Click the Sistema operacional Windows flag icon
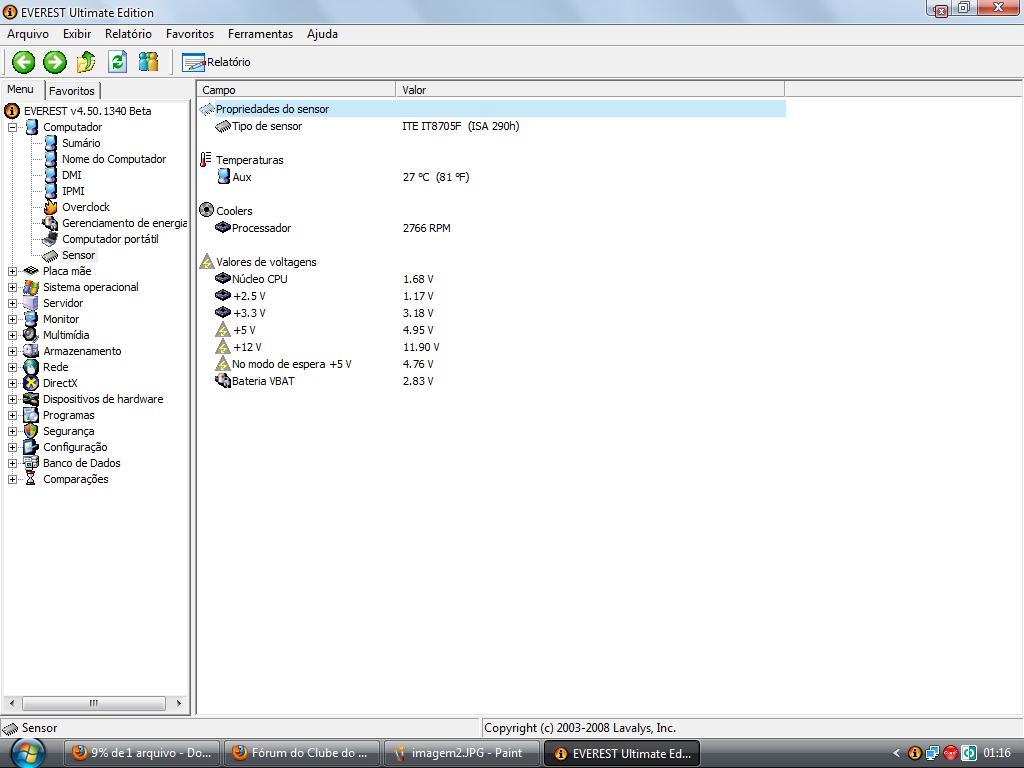This screenshot has height=768, width=1024. [31, 287]
